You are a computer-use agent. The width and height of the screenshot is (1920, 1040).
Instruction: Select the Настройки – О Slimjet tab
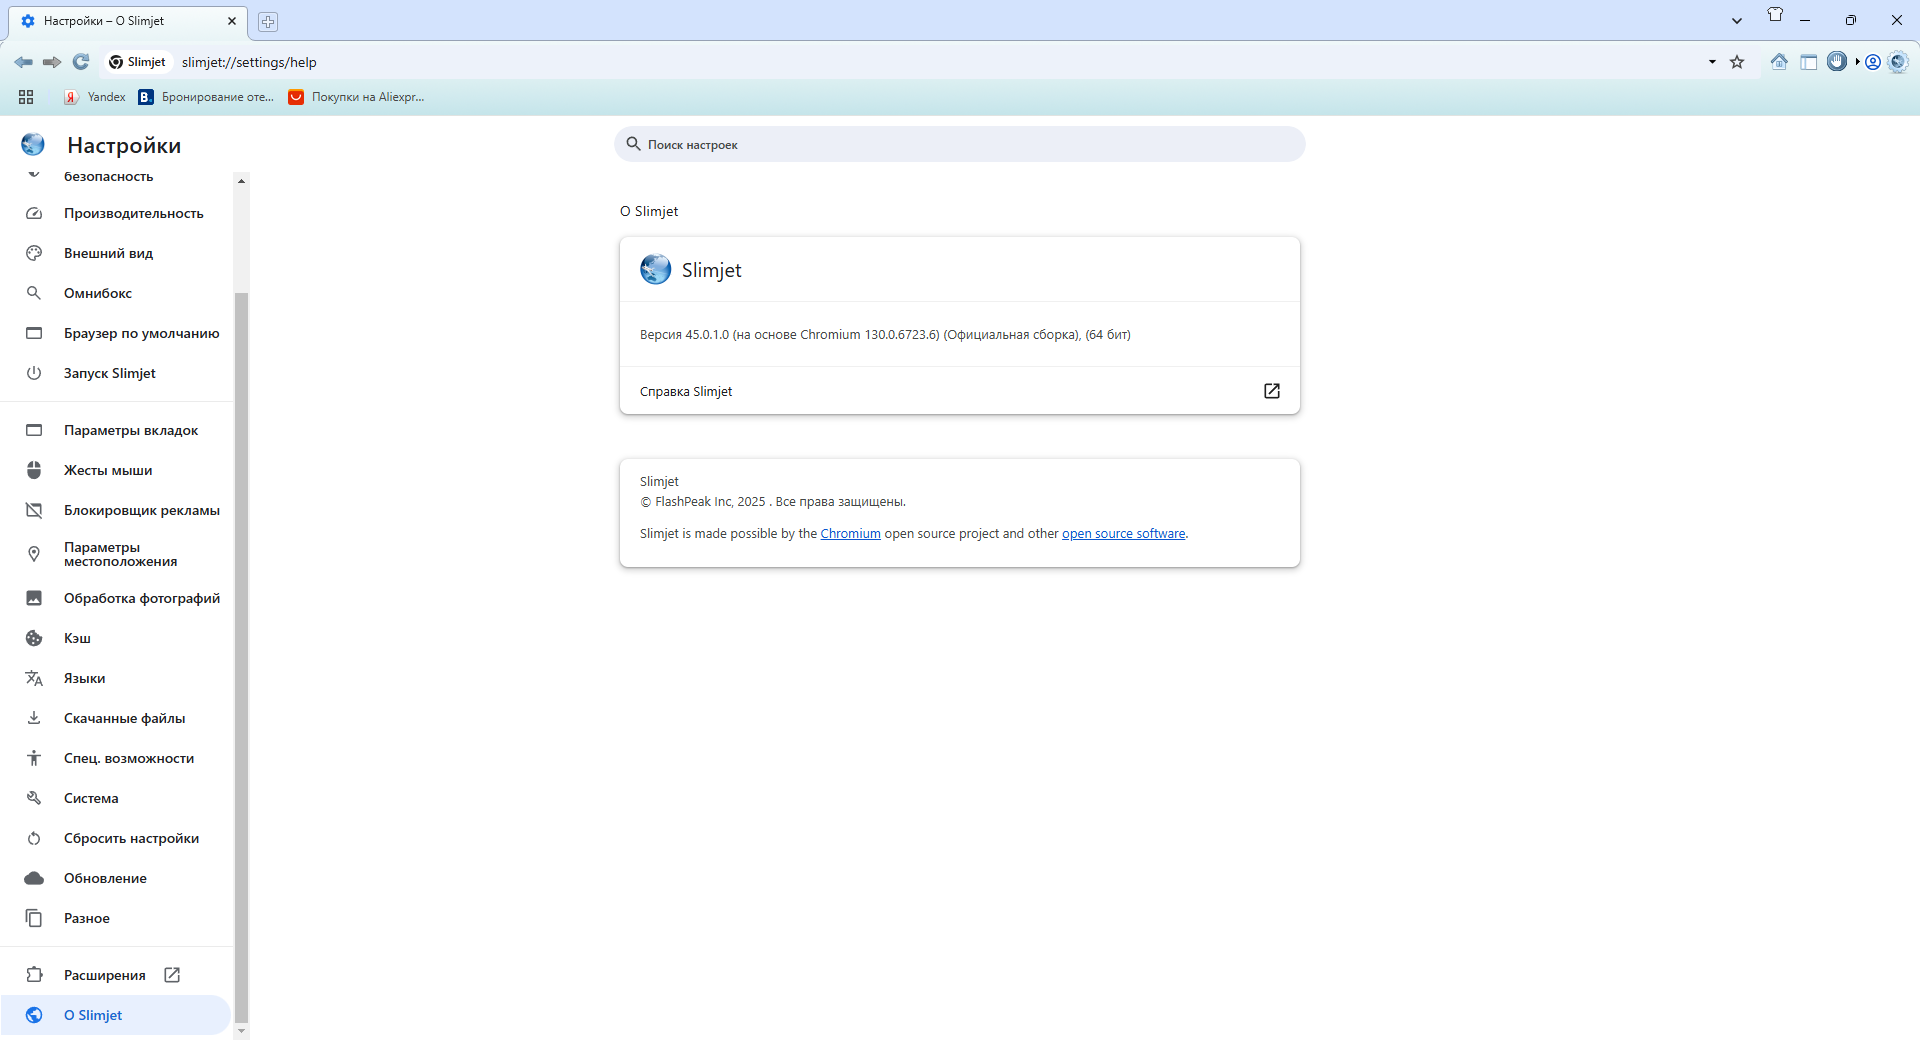point(127,21)
